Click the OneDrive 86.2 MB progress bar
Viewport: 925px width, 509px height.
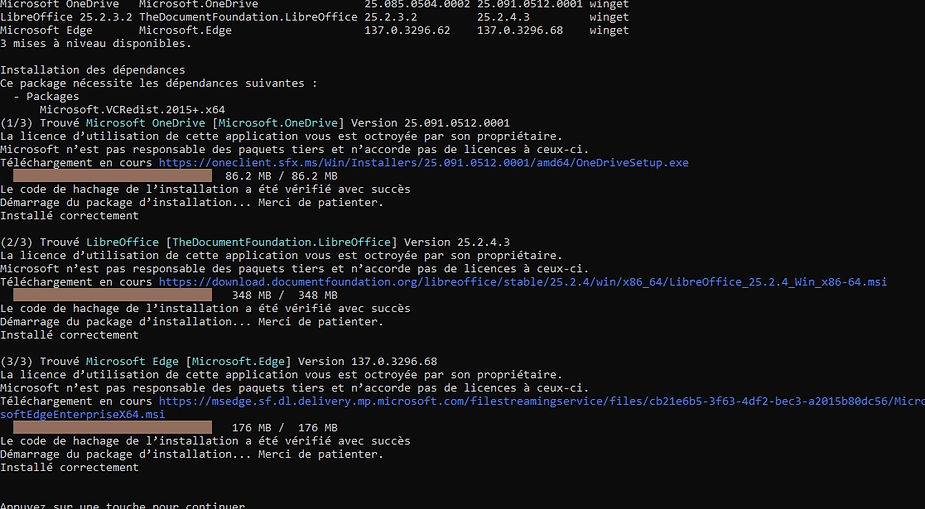(112, 176)
